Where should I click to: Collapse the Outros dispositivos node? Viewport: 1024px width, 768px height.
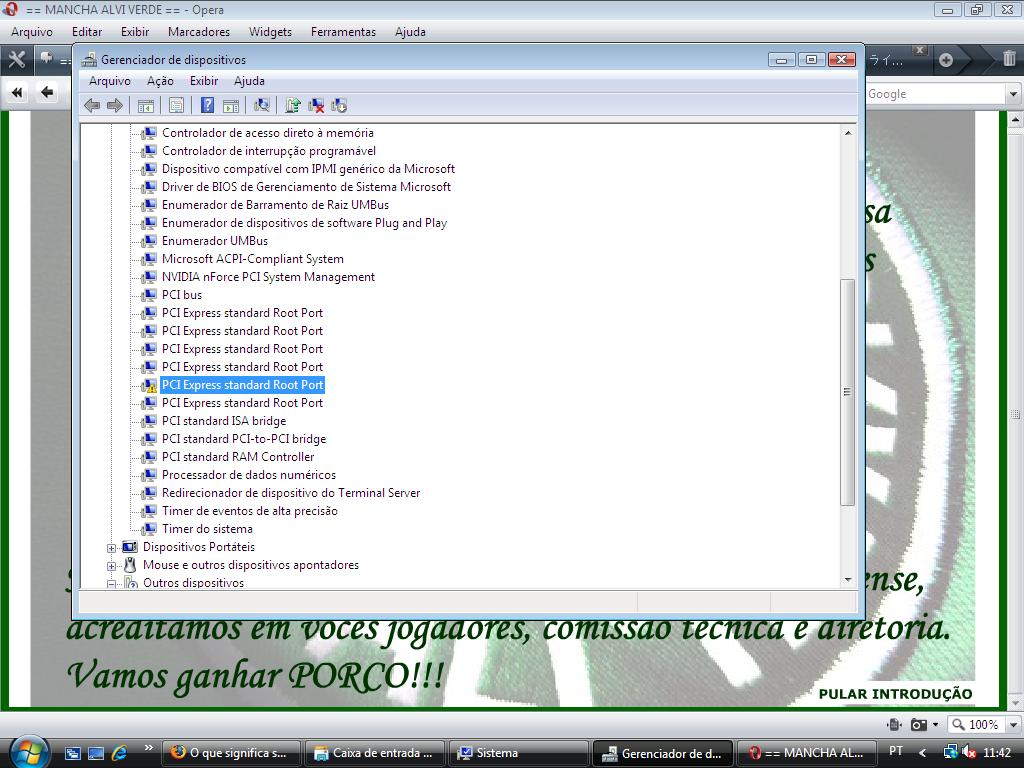[x=112, y=584]
